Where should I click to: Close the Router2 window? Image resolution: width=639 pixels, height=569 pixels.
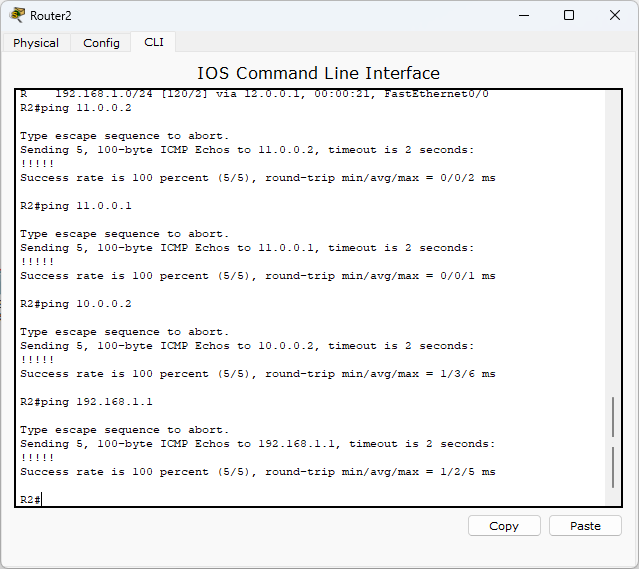pos(615,15)
